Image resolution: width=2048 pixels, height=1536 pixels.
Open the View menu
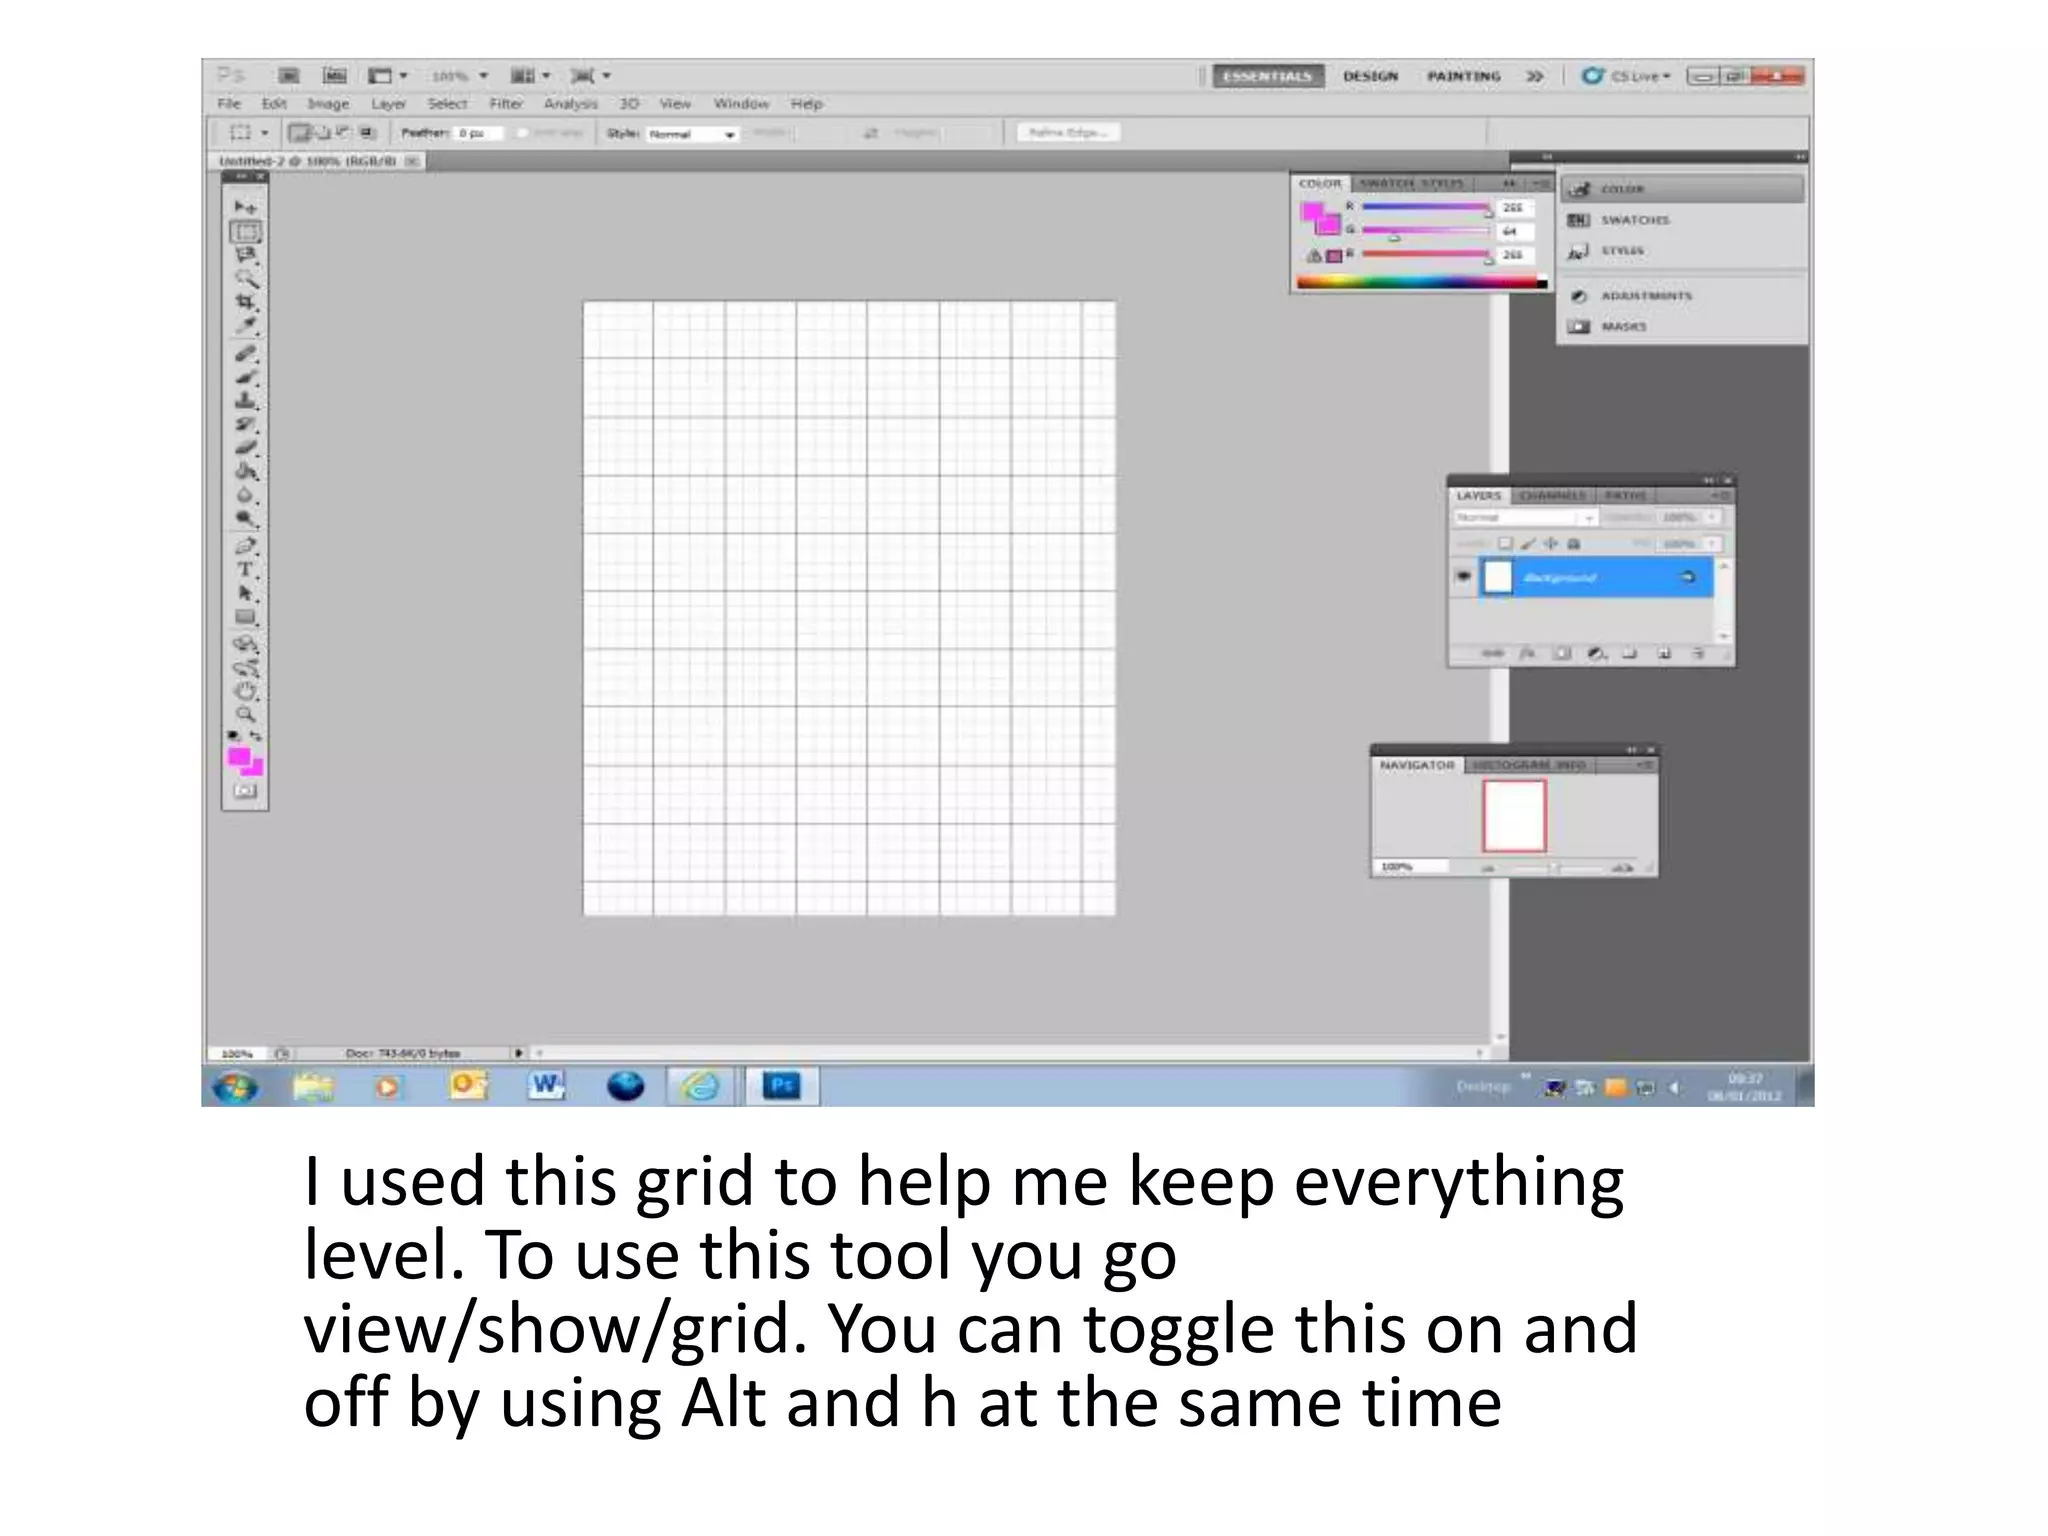tap(675, 104)
